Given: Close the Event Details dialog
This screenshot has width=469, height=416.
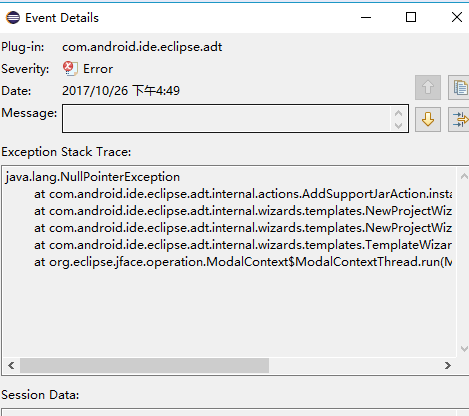Looking at the screenshot, I should coord(457,17).
